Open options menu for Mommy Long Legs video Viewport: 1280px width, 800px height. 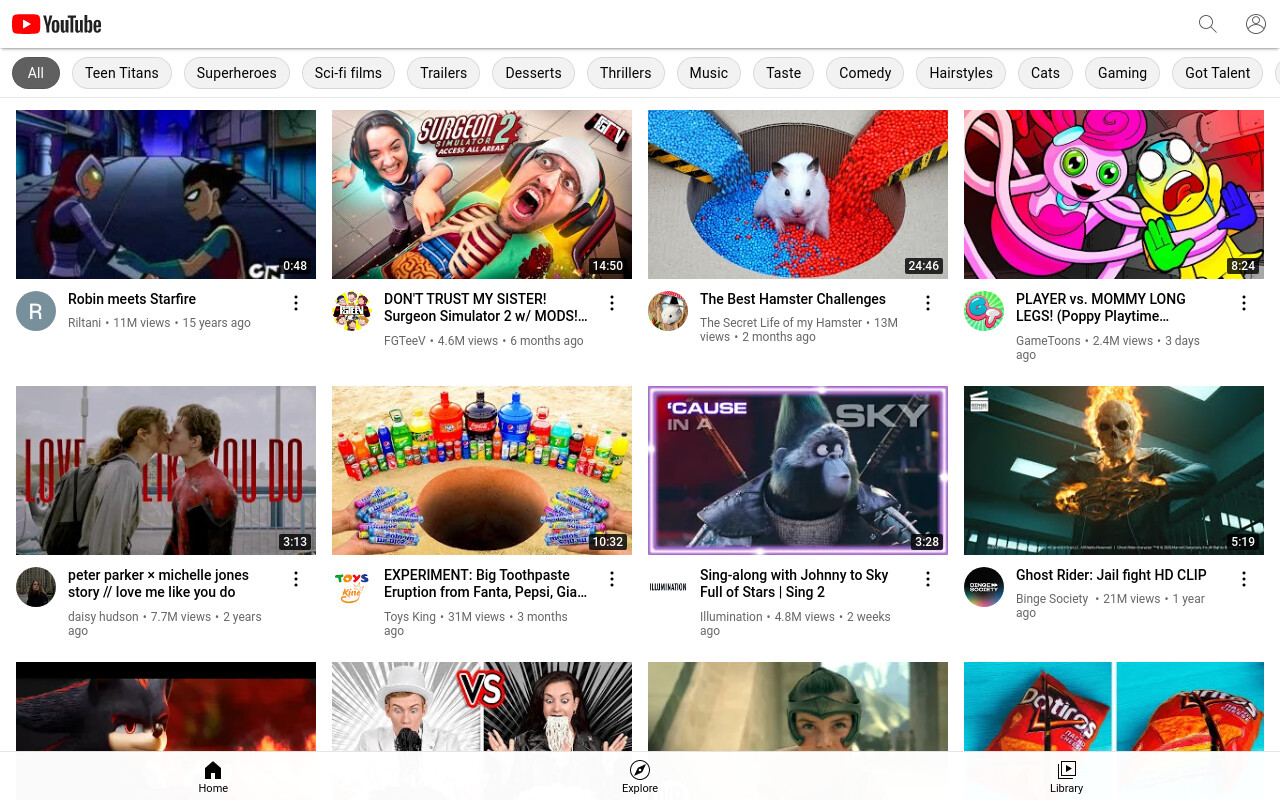point(1244,303)
